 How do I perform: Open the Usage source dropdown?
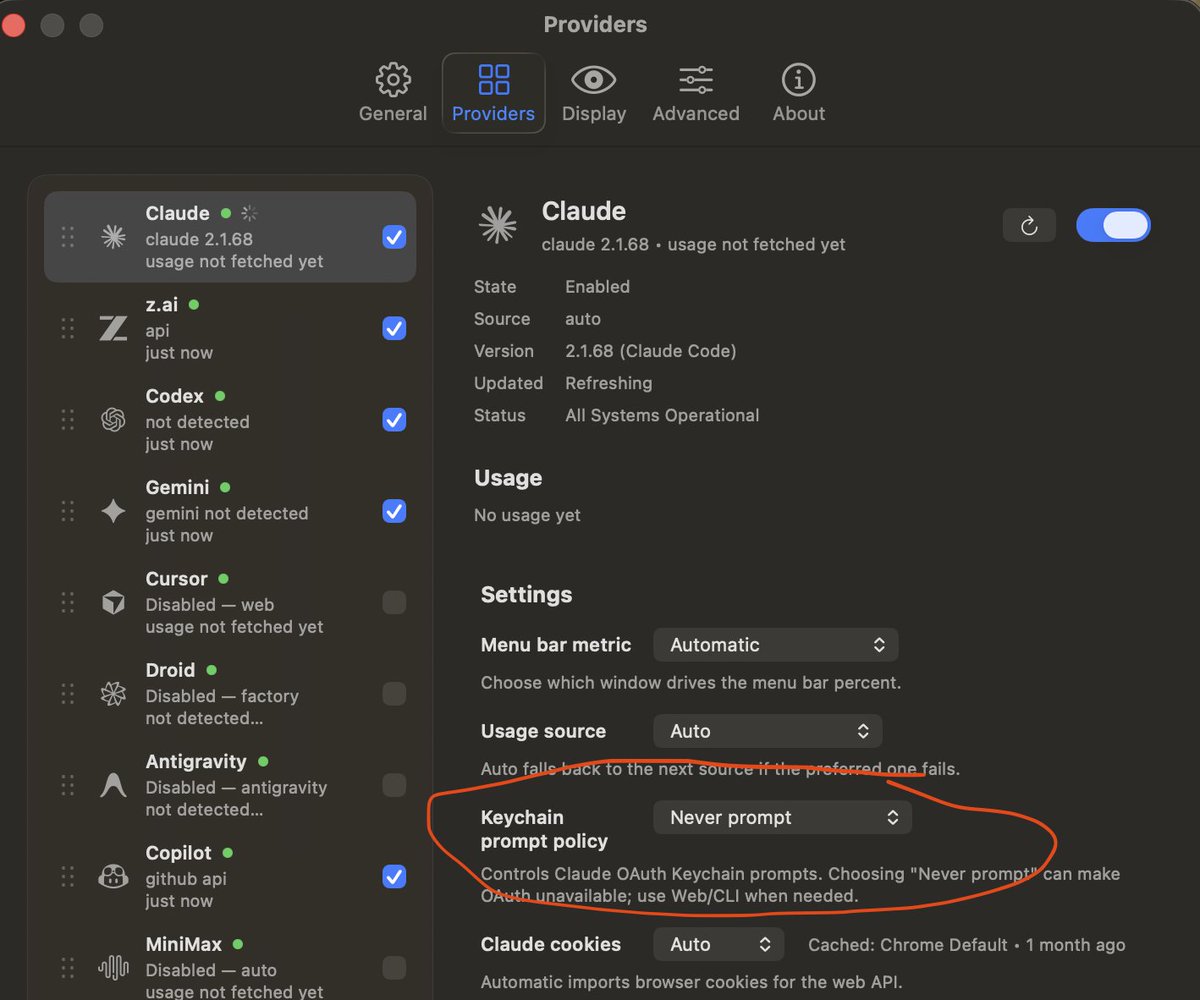[768, 731]
